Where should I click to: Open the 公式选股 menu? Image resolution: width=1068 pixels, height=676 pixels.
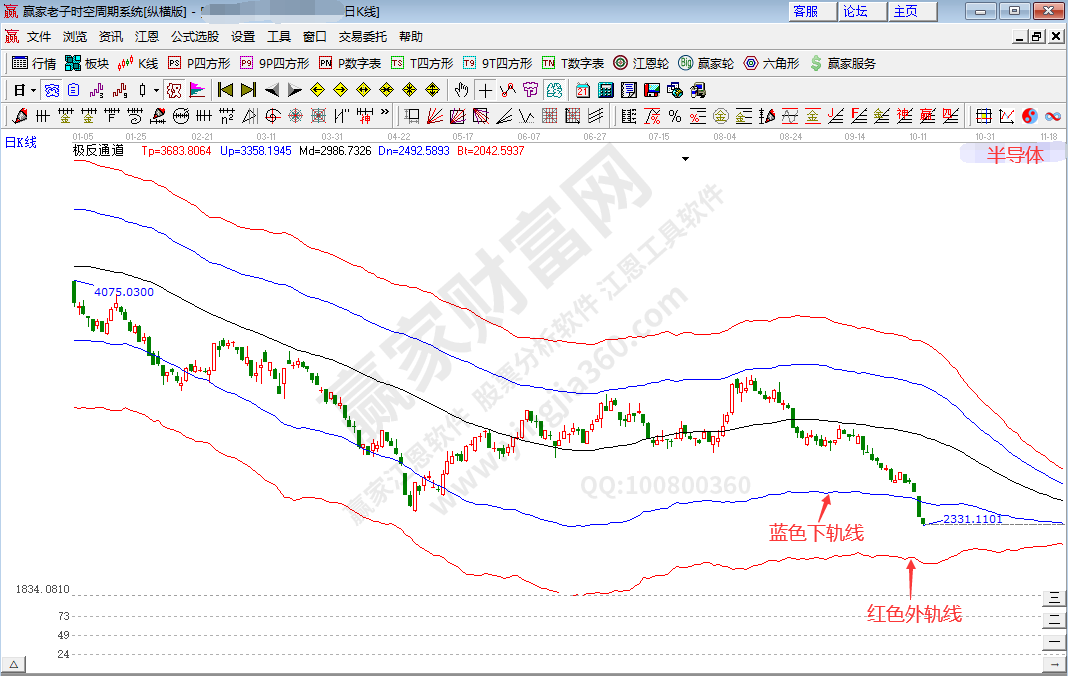point(195,37)
